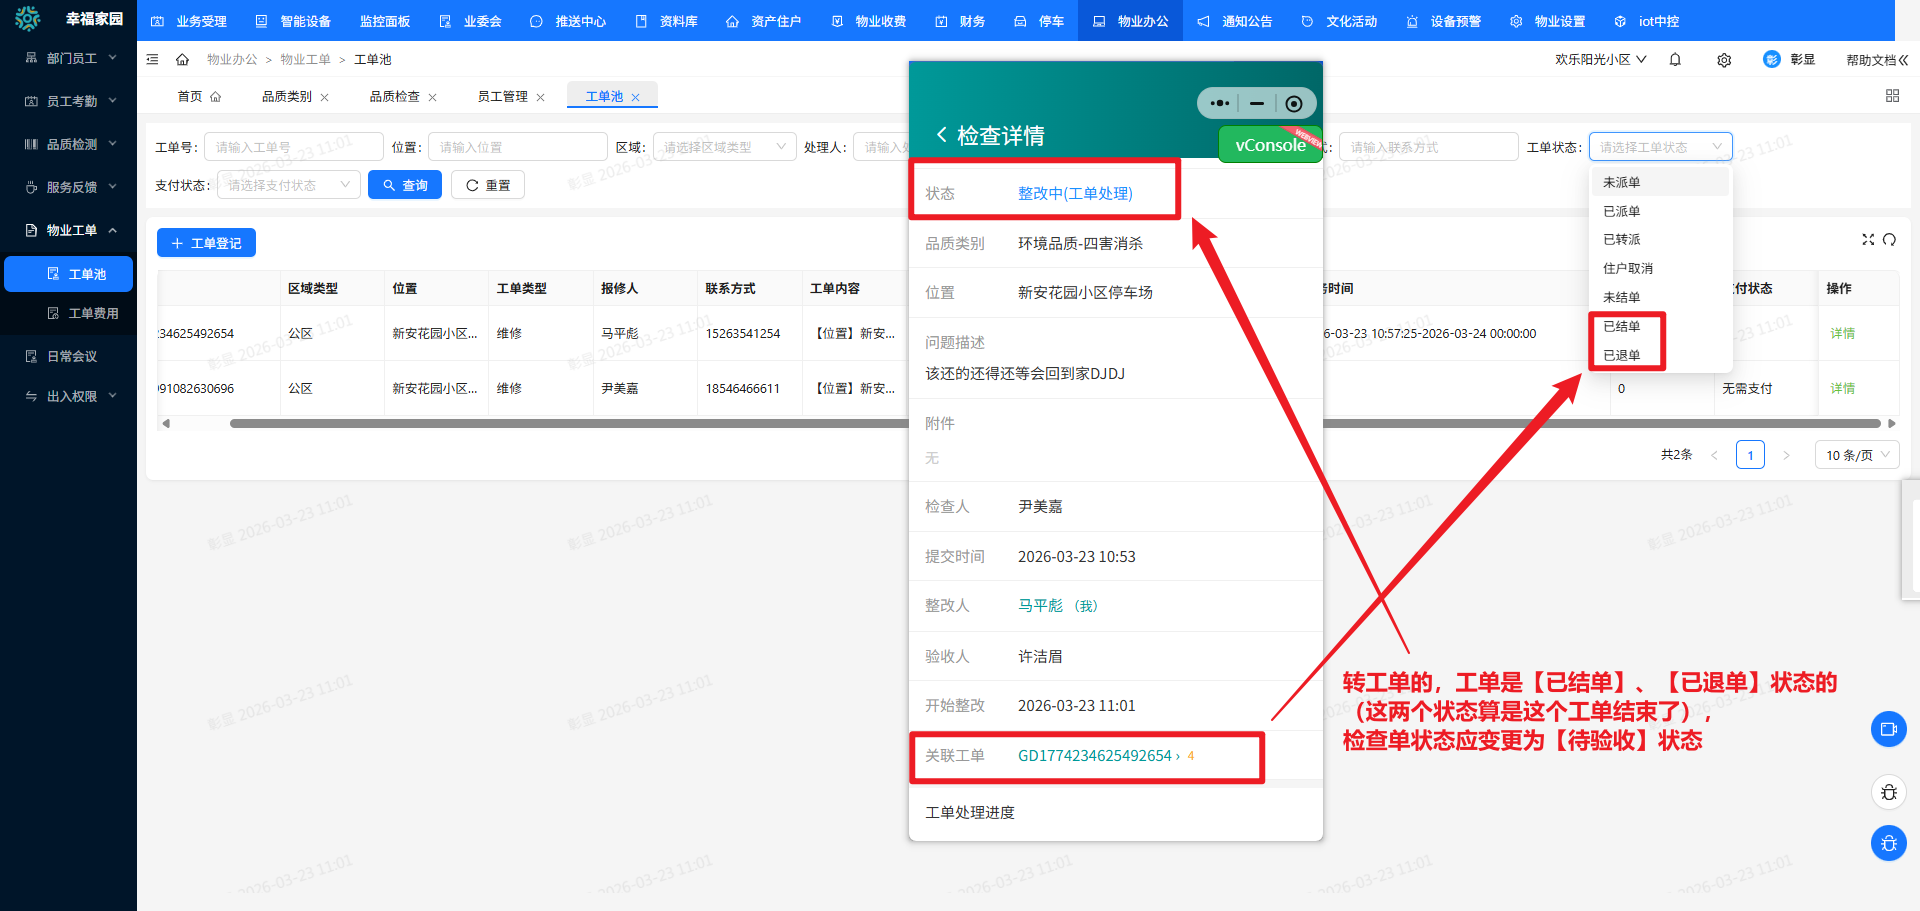Open the 支付状态 dropdown

[x=288, y=185]
